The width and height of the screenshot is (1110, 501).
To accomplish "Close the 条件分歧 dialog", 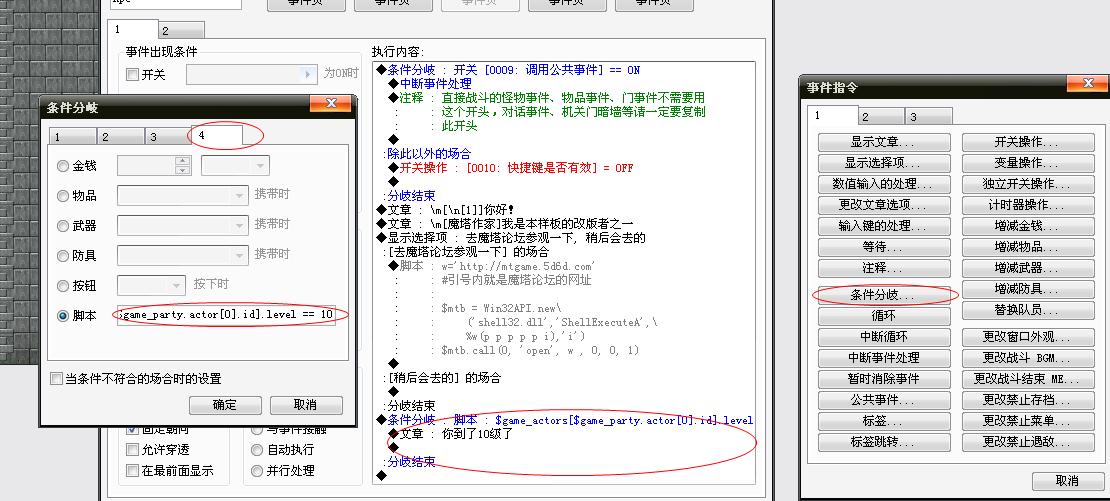I will 331,105.
